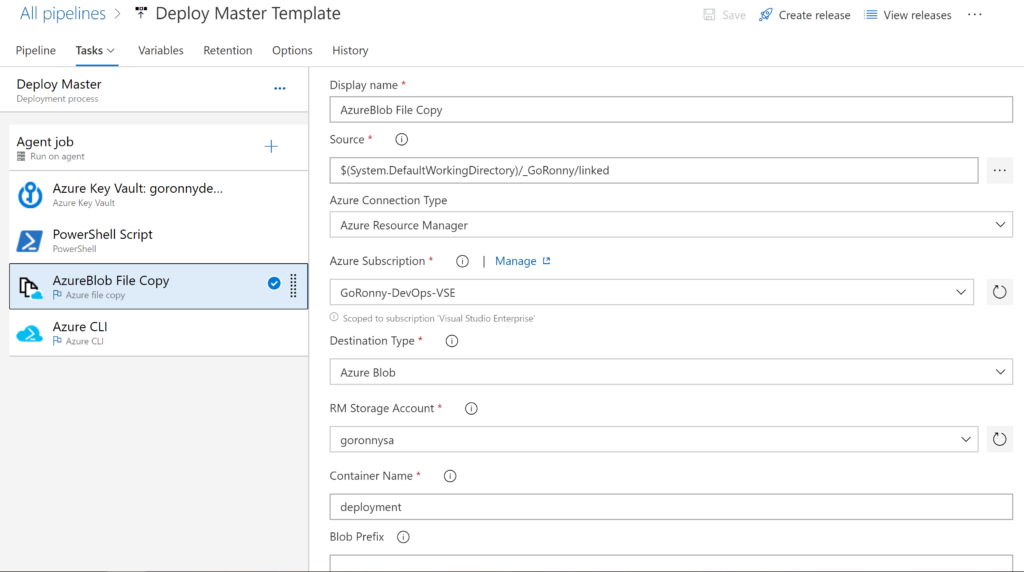
Task: Select the Azure CLI task row
Action: (159, 333)
